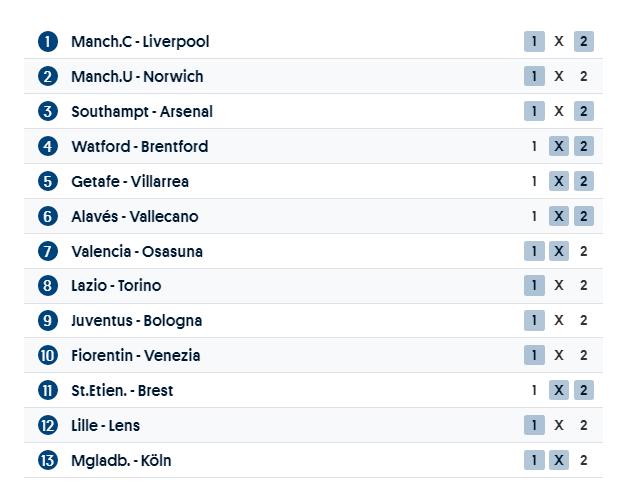This screenshot has height=484, width=631.
Task: Select away win 2 for Valencia - Osasuna
Action: tap(584, 251)
